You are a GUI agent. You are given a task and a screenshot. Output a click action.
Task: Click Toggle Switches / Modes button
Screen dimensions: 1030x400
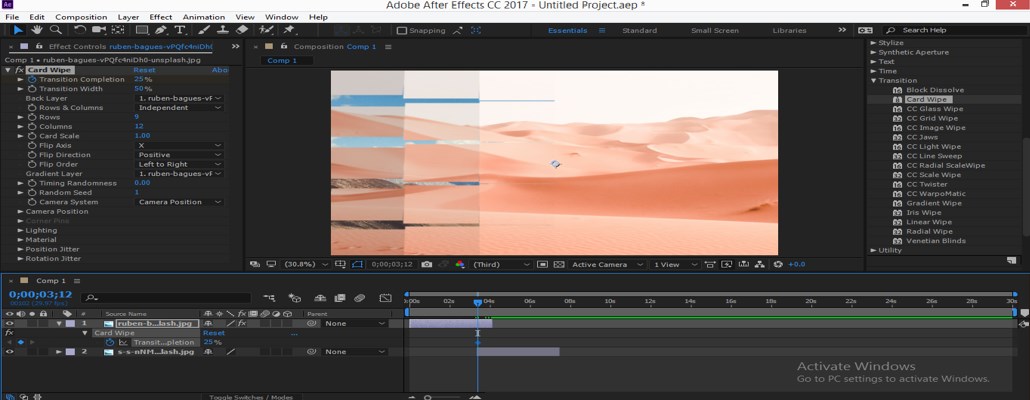(251, 397)
